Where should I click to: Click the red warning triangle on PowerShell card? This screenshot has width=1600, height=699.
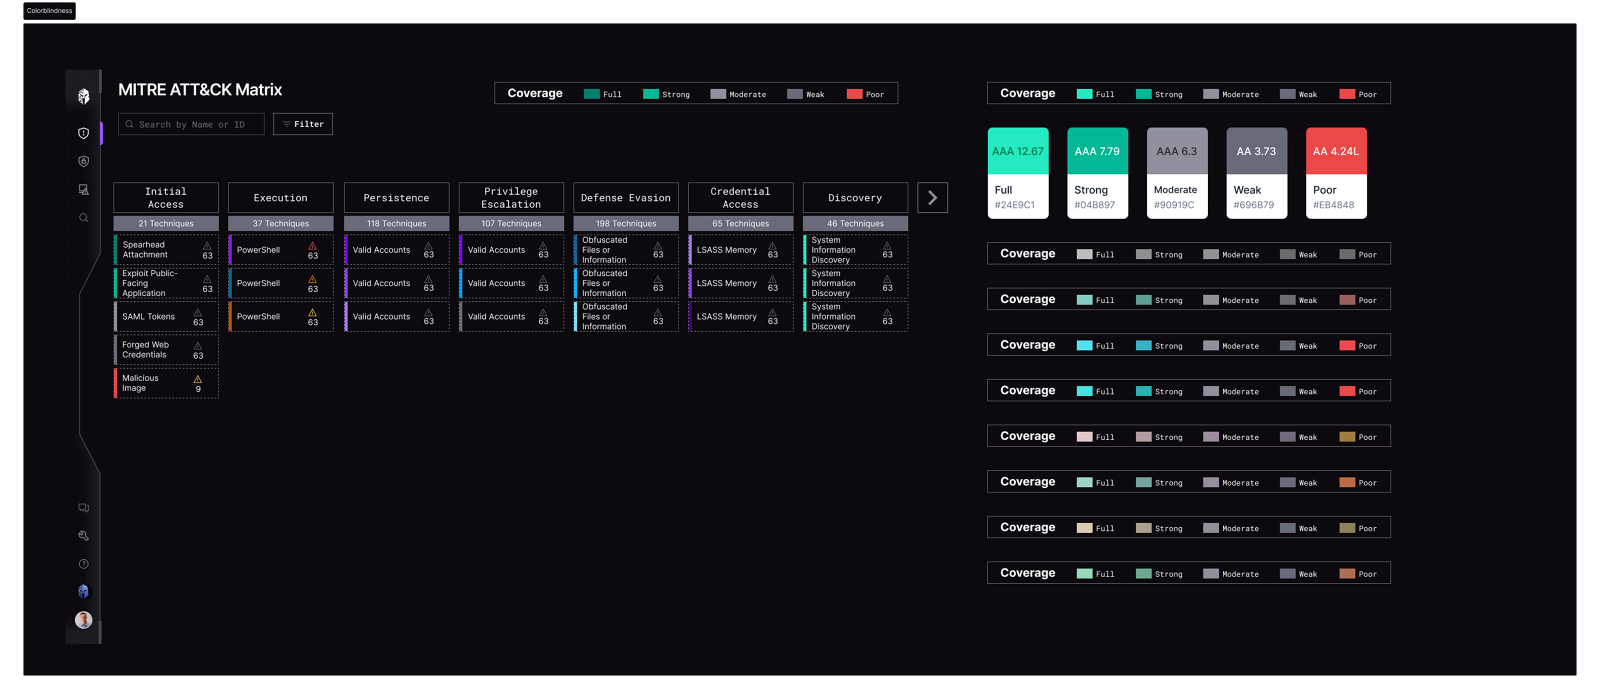point(312,245)
